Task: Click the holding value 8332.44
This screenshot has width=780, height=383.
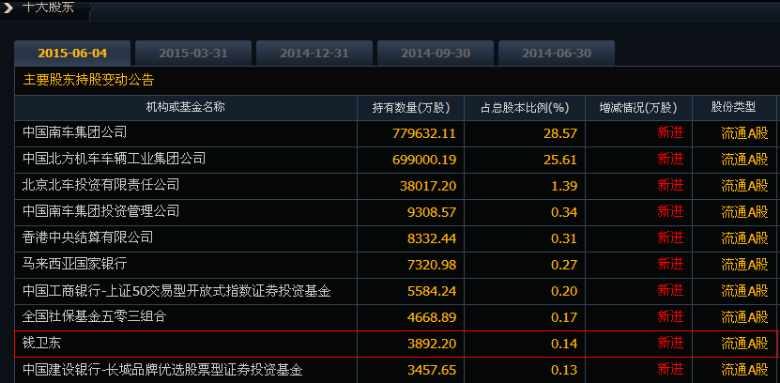Action: click(431, 238)
